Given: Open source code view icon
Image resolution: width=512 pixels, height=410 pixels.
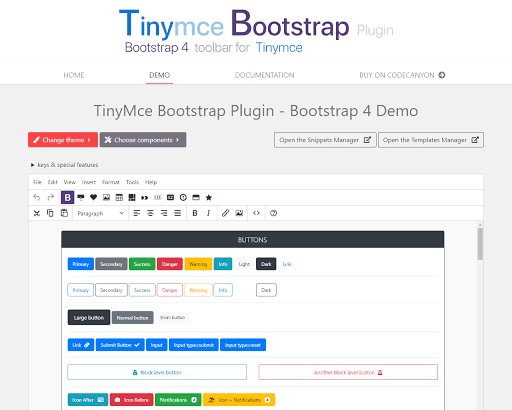Looking at the screenshot, I should pos(256,213).
